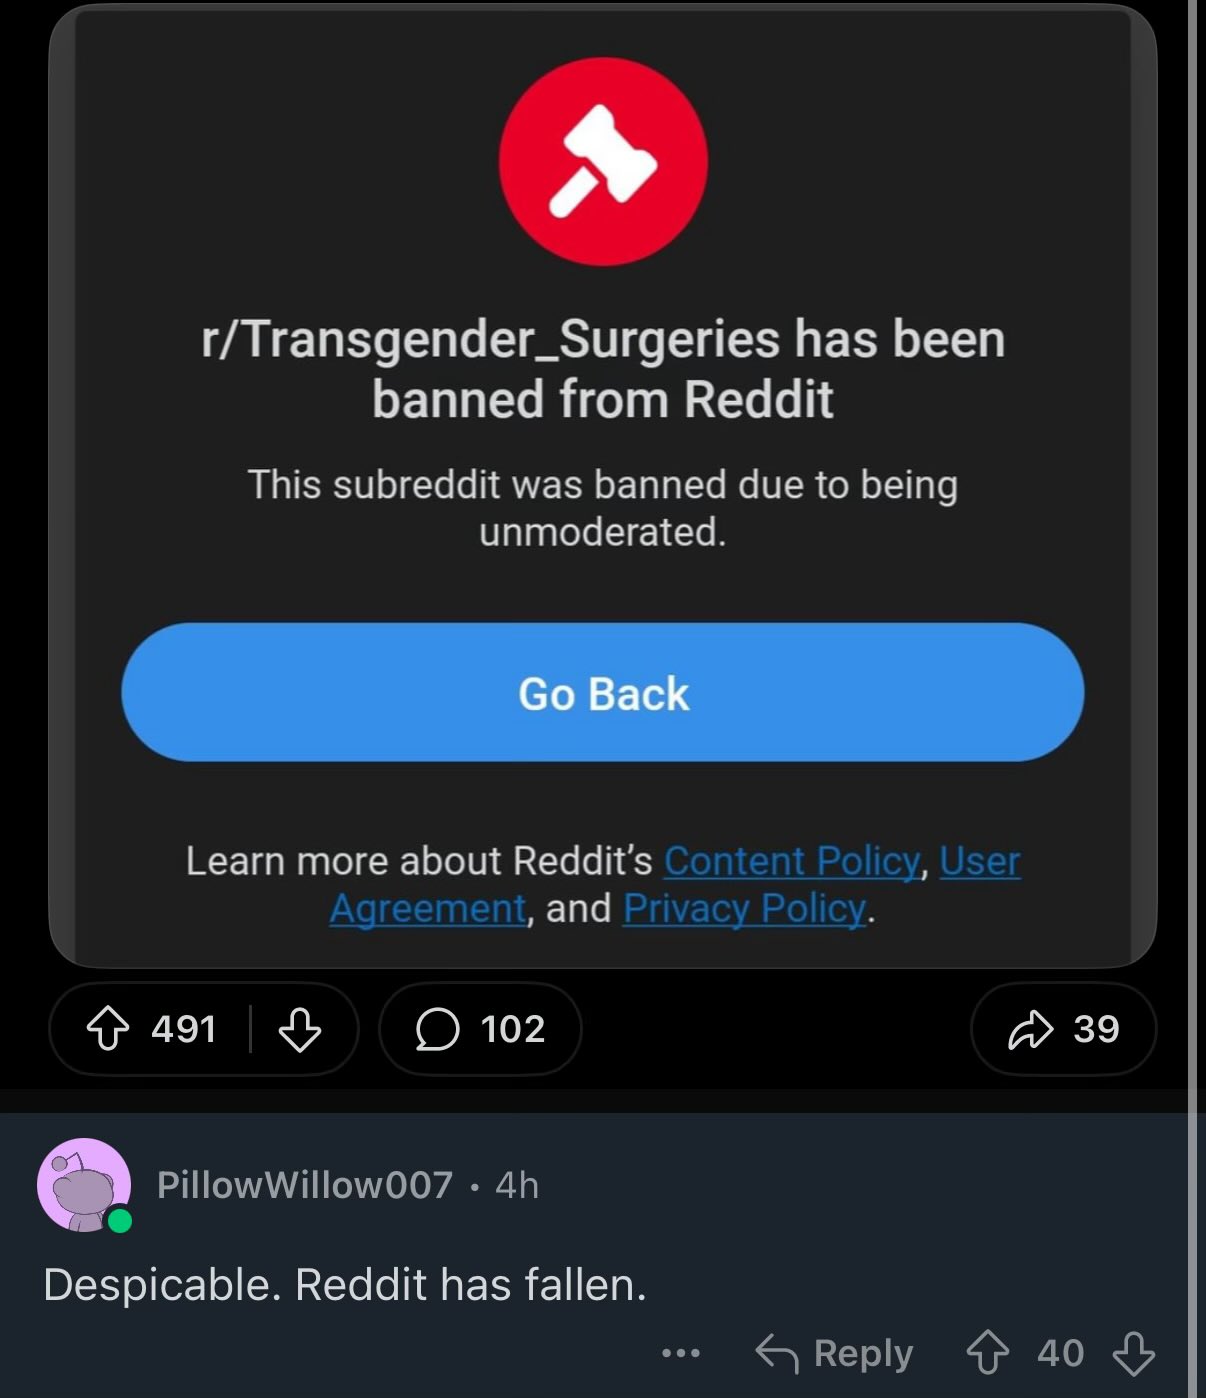Open PillowWillow007's avatar profile

[x=84, y=1185]
